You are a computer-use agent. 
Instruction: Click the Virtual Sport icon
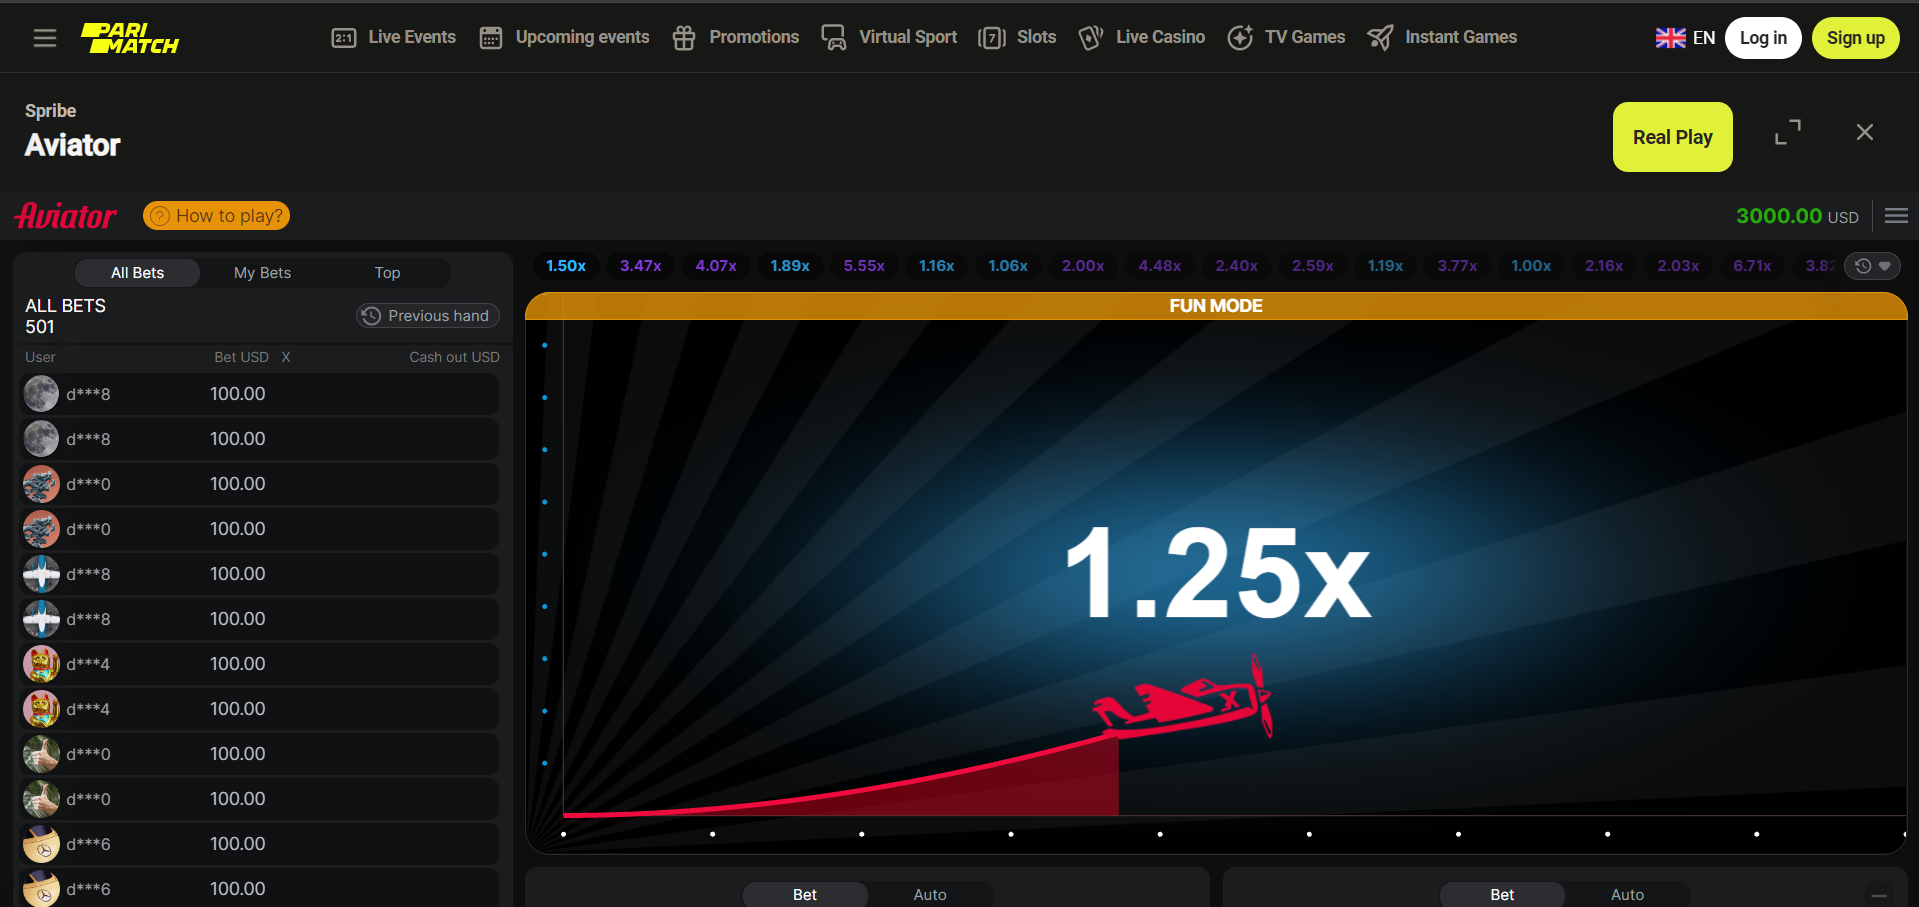[833, 38]
